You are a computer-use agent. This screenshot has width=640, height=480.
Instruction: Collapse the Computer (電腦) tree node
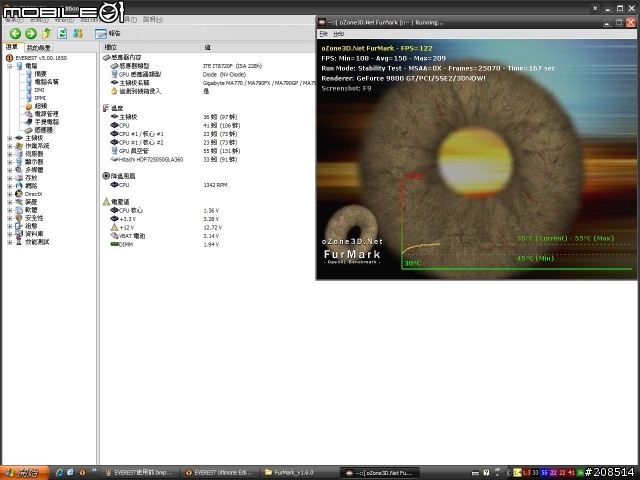pyautogui.click(x=10, y=66)
